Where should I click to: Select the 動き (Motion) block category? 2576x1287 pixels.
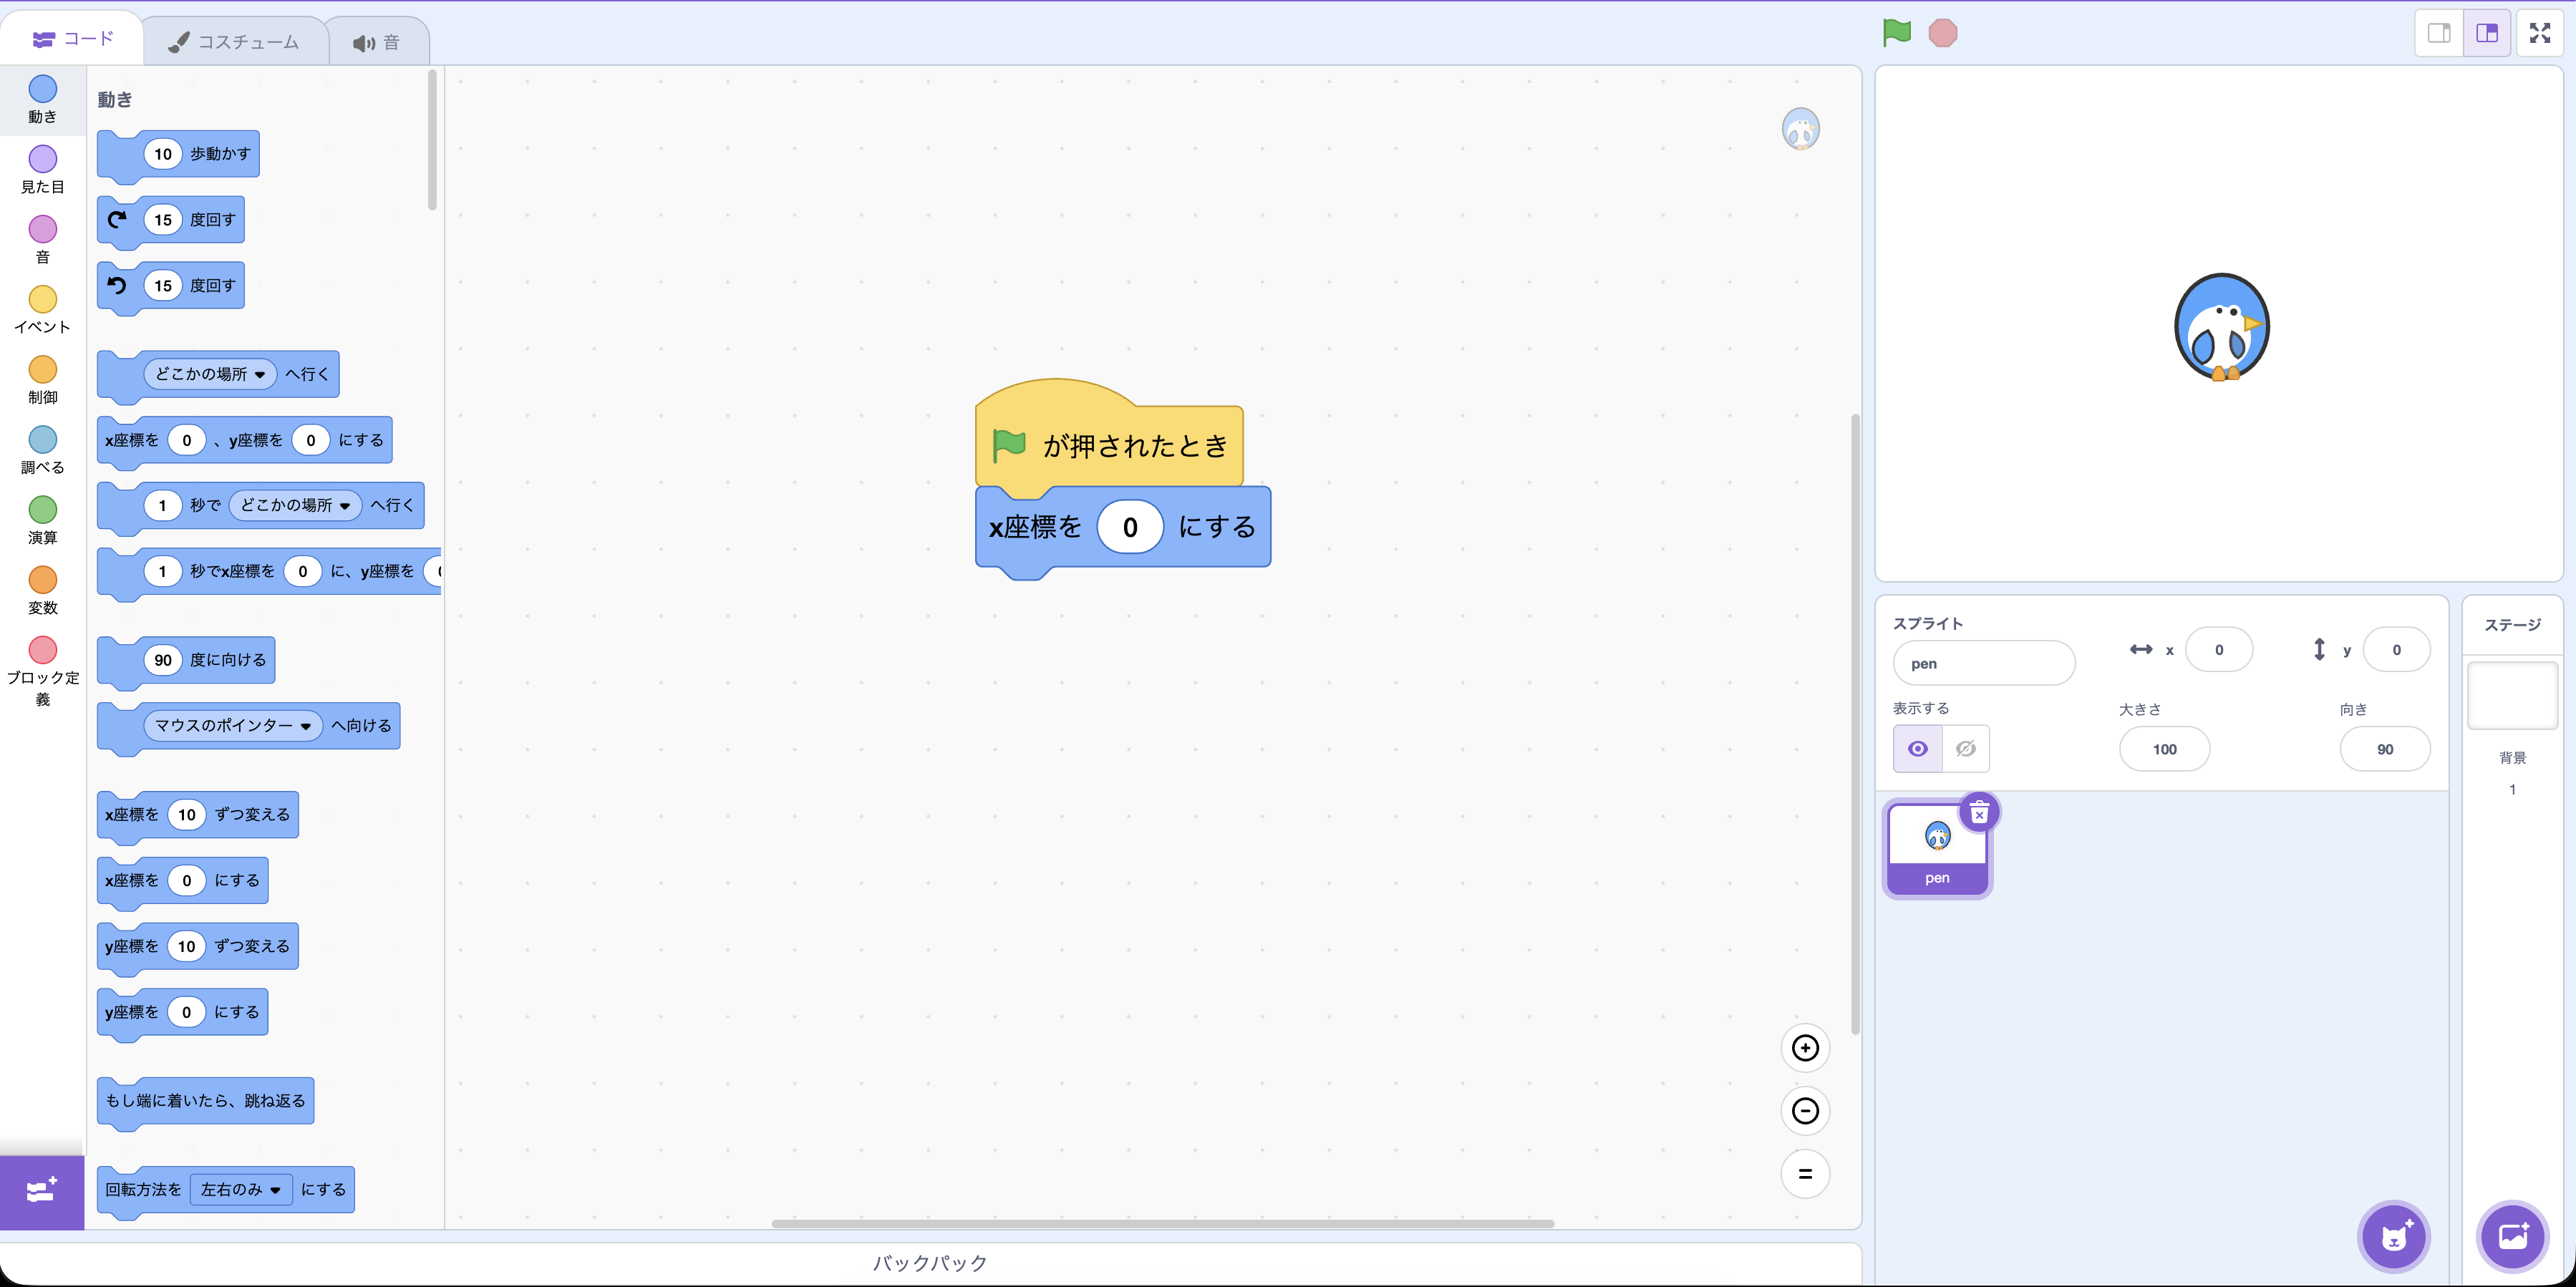[42, 99]
